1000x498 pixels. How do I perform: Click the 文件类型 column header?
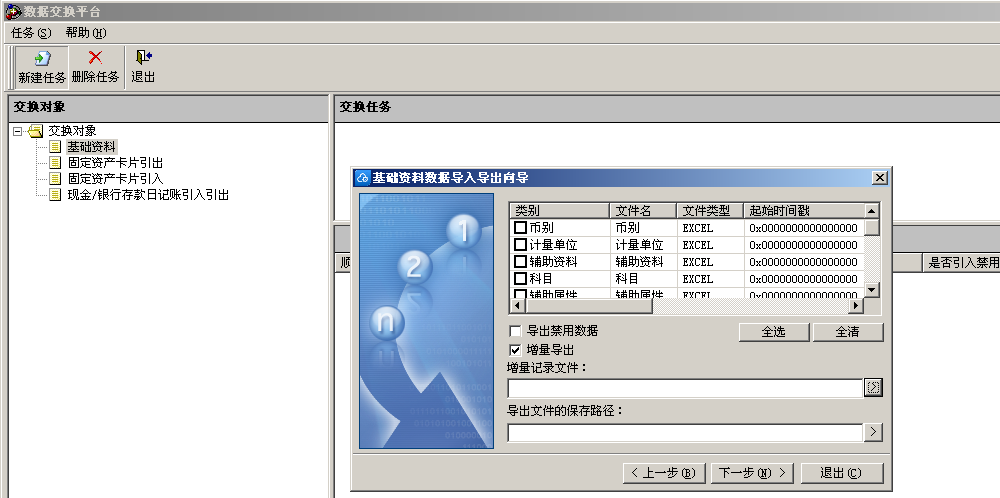coord(710,210)
